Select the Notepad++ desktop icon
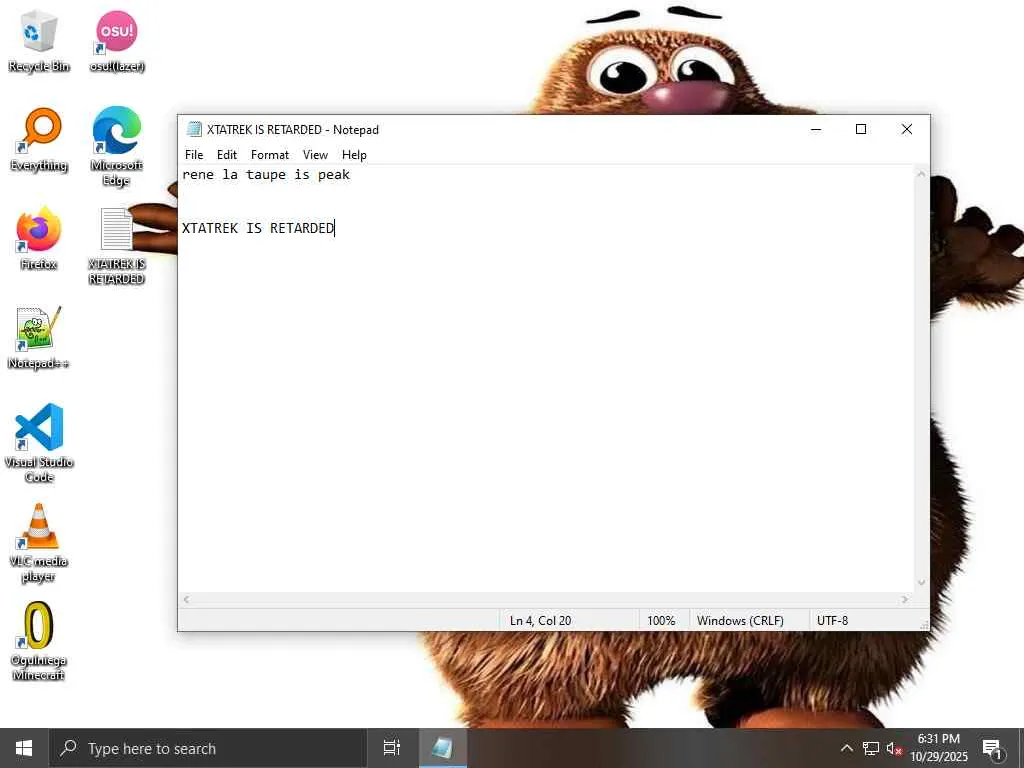Viewport: 1024px width, 768px height. coord(39,338)
